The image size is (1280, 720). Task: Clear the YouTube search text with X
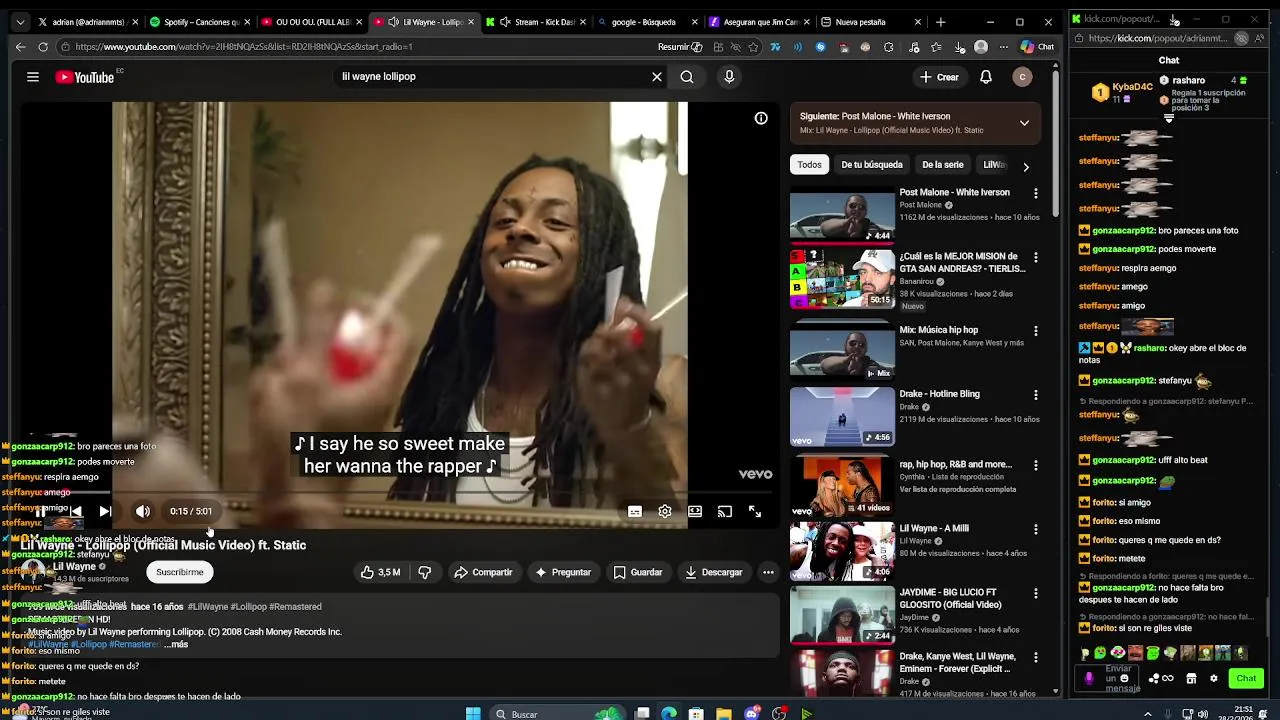pos(657,77)
